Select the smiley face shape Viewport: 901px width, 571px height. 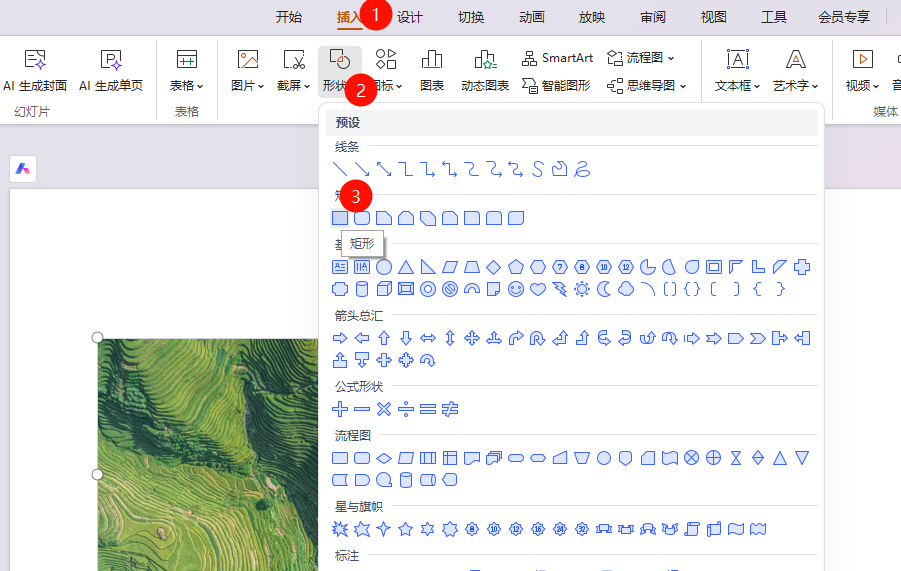click(x=516, y=289)
